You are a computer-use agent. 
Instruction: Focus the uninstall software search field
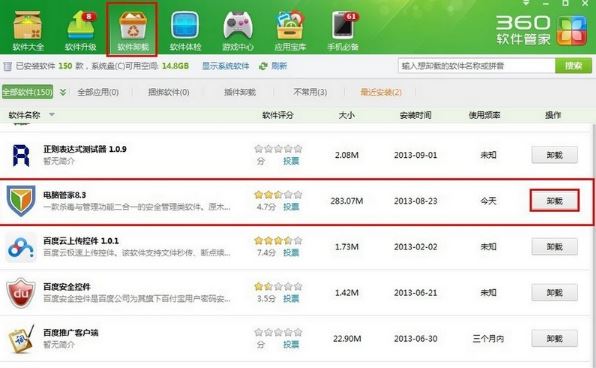pyautogui.click(x=477, y=66)
